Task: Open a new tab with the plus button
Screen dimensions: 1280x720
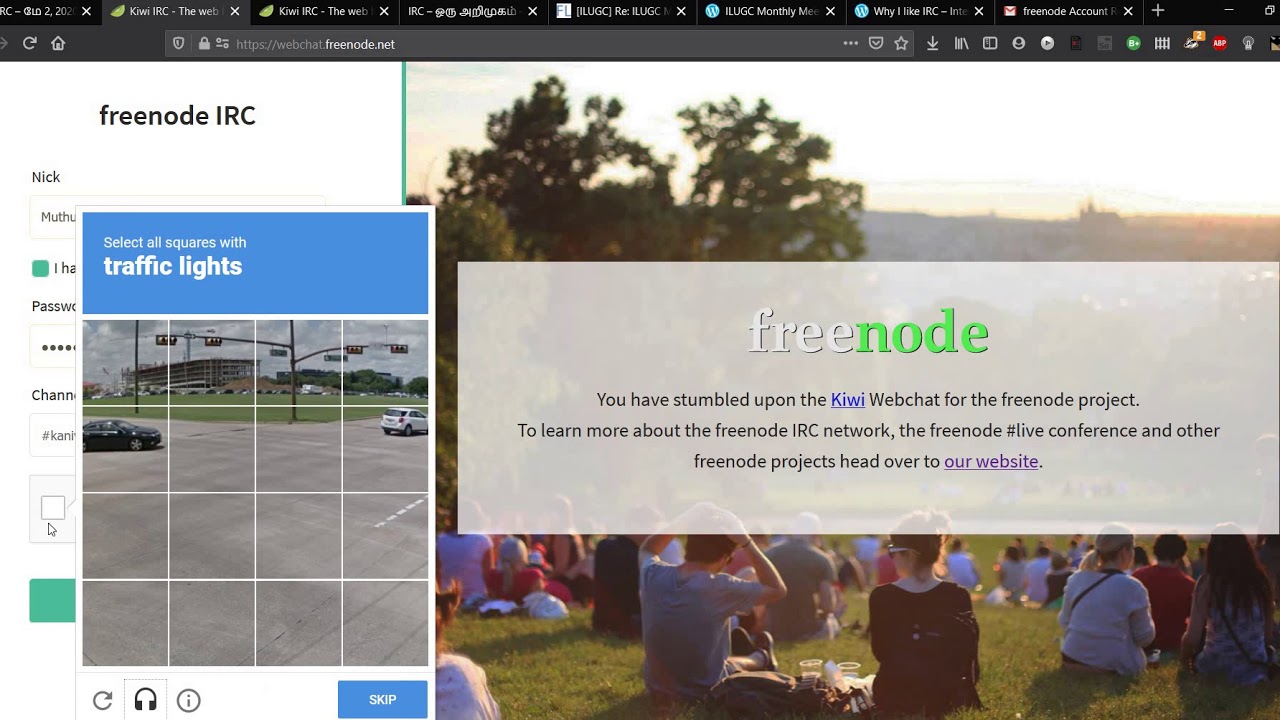Action: (x=1157, y=11)
